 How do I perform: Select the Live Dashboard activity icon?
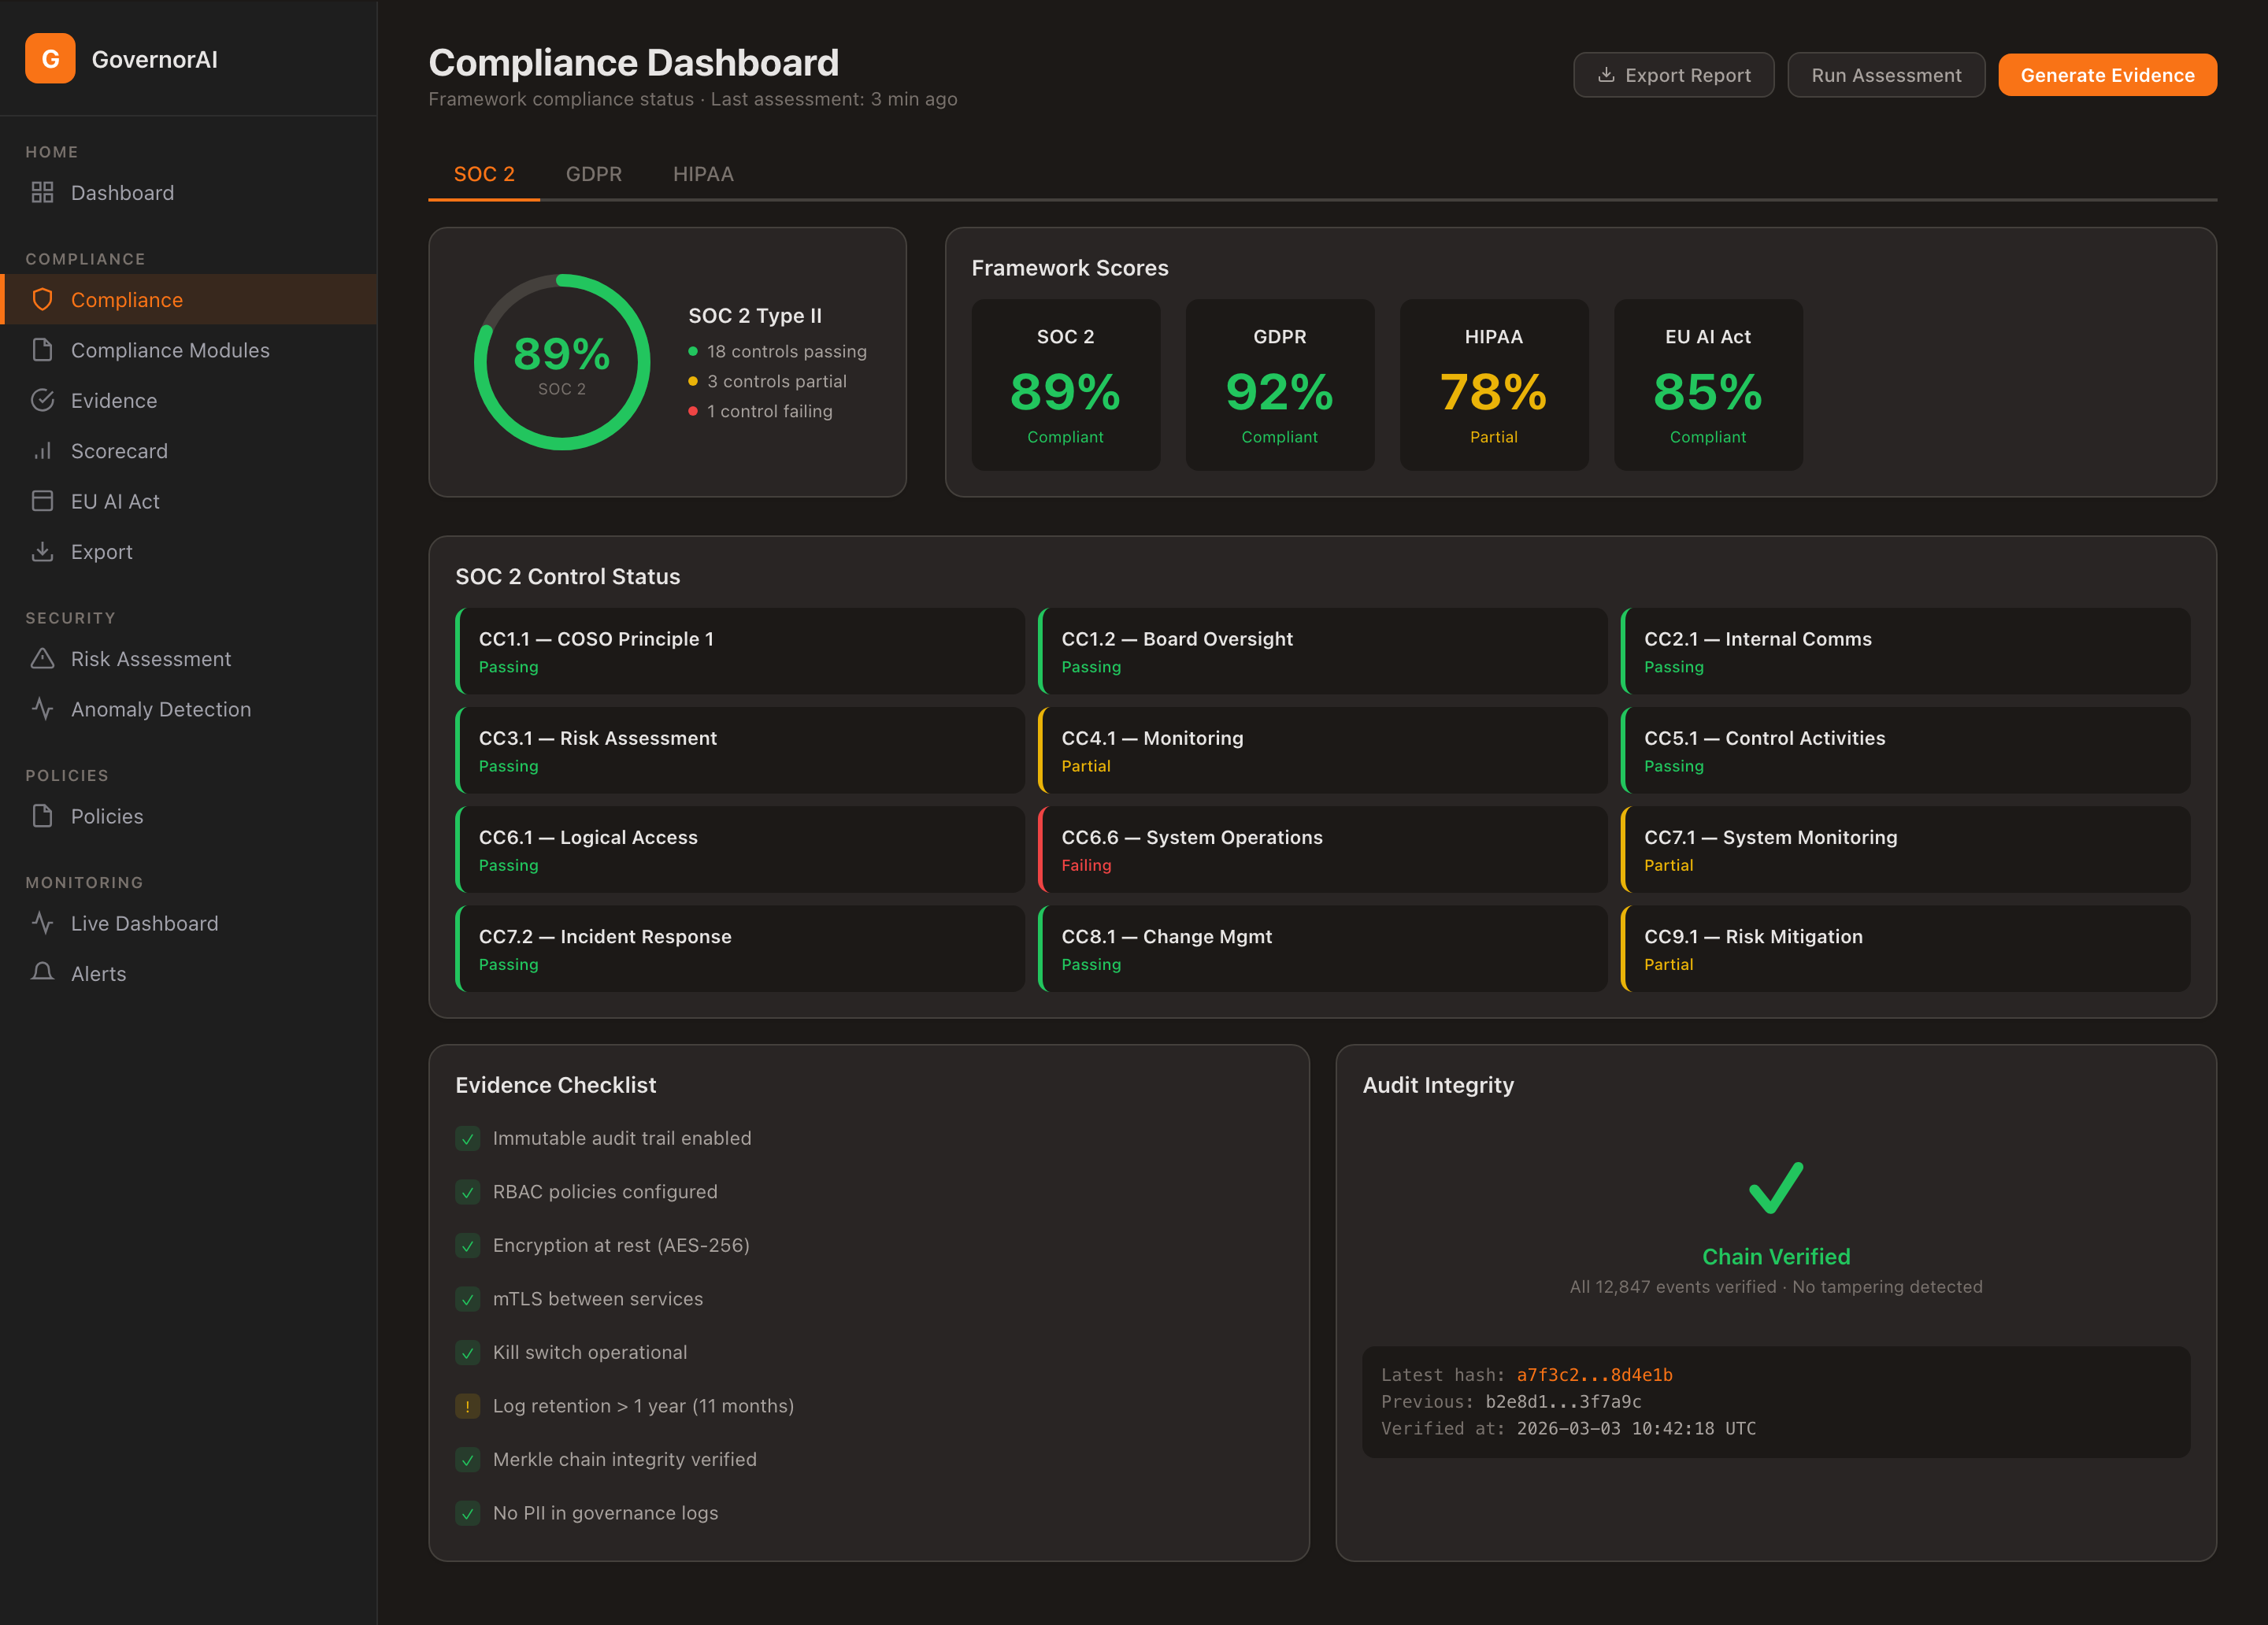(x=42, y=923)
